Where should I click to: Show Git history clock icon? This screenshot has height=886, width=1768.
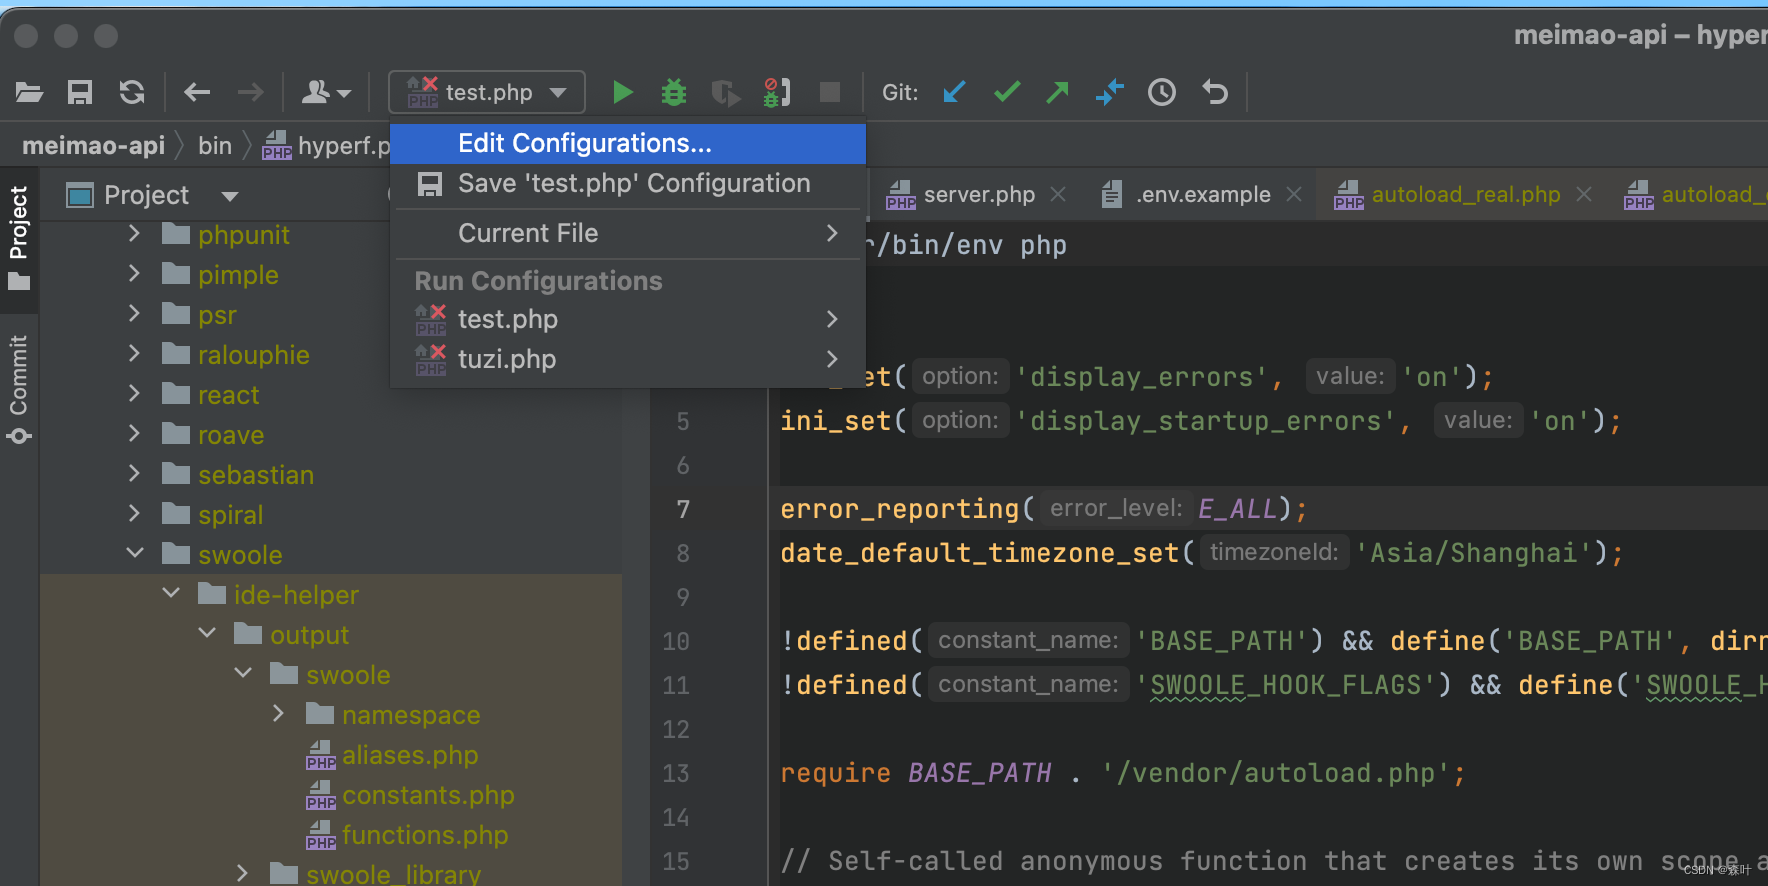coord(1162,93)
